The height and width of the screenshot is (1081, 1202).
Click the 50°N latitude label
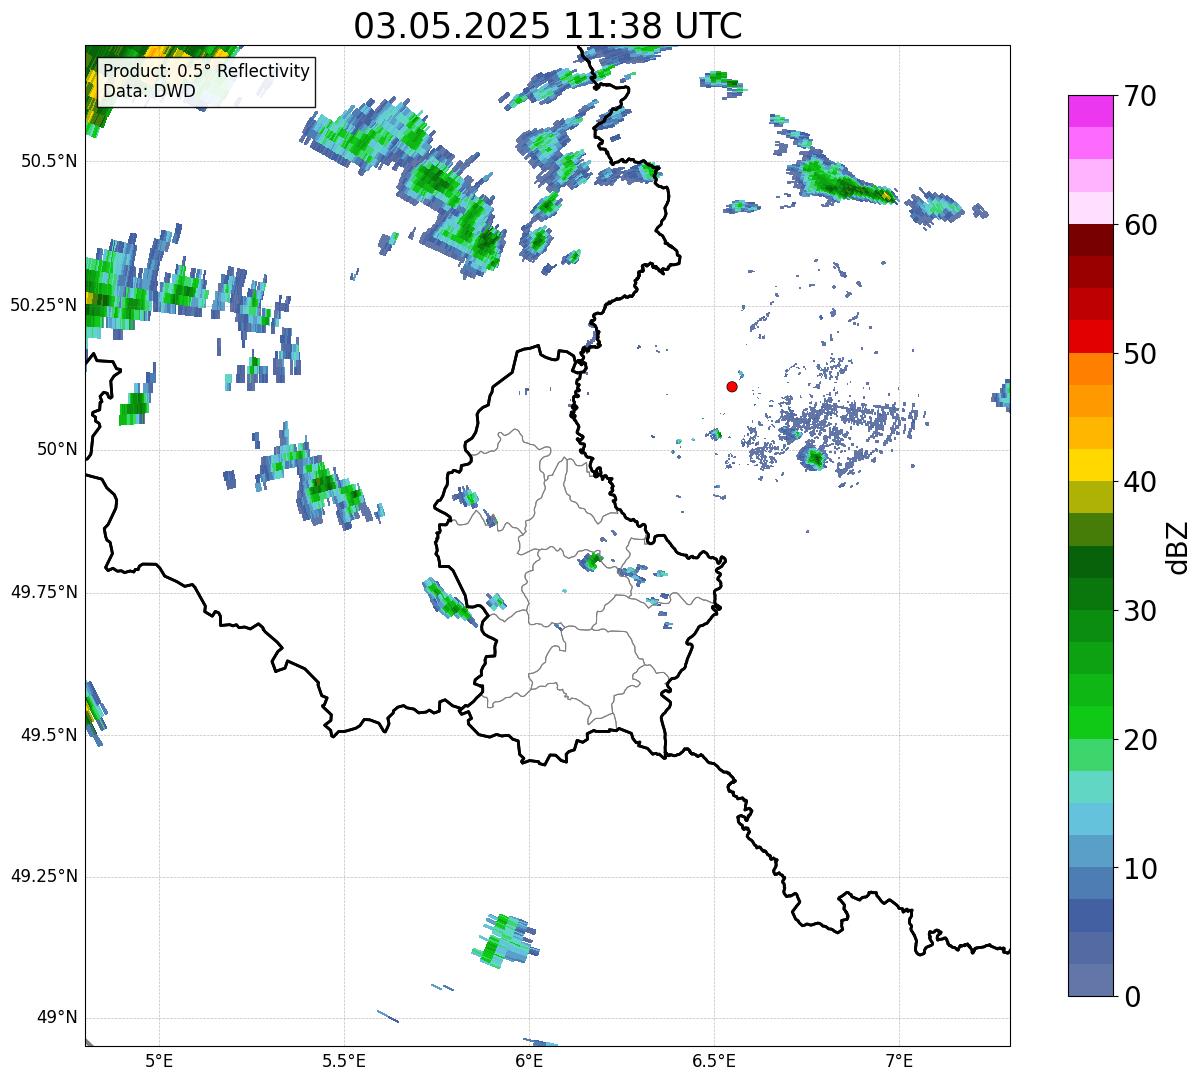[57, 449]
